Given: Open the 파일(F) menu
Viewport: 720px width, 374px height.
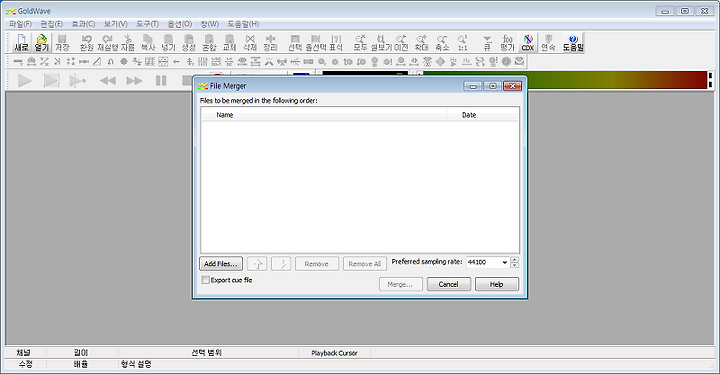Looking at the screenshot, I should coord(21,24).
